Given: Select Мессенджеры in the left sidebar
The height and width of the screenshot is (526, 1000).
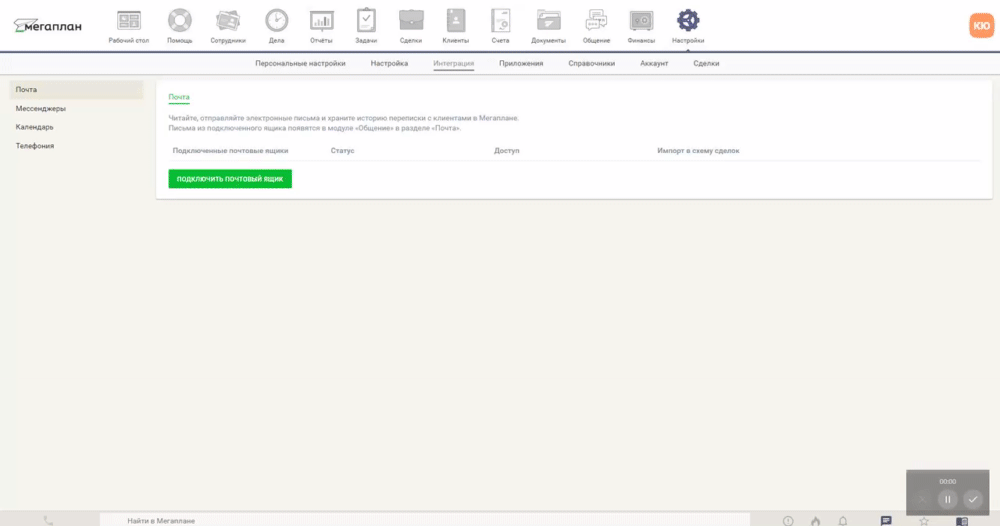Looking at the screenshot, I should point(41,108).
